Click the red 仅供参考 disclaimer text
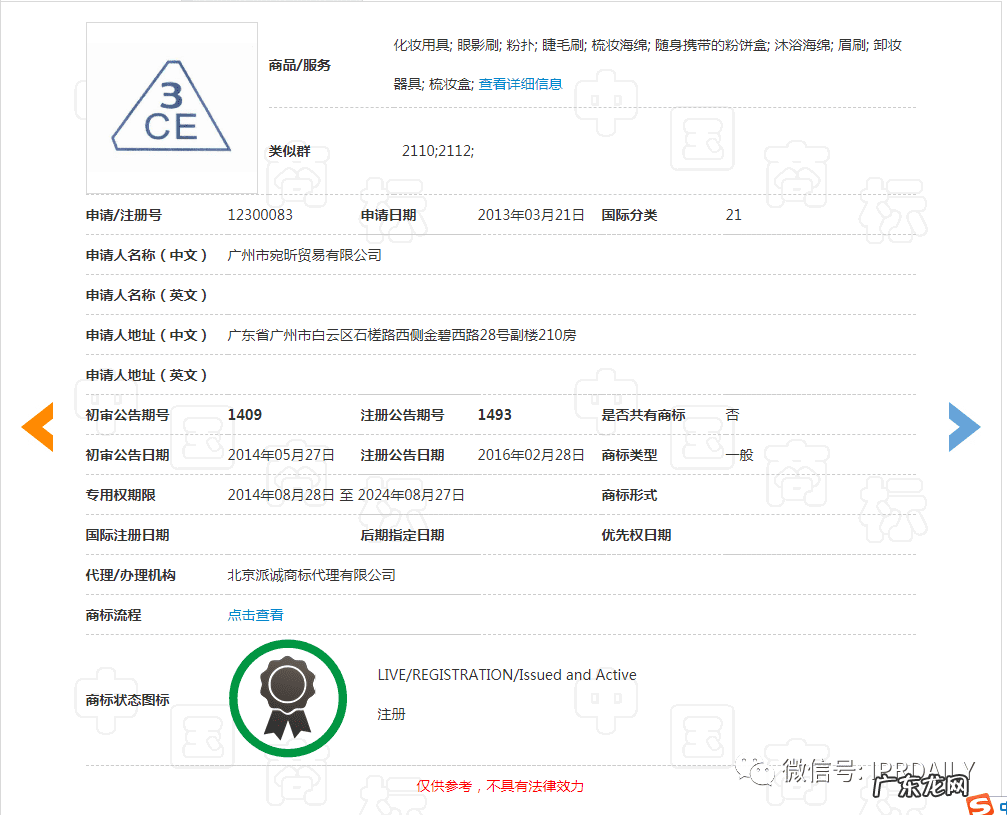1007x815 pixels. (x=500, y=785)
